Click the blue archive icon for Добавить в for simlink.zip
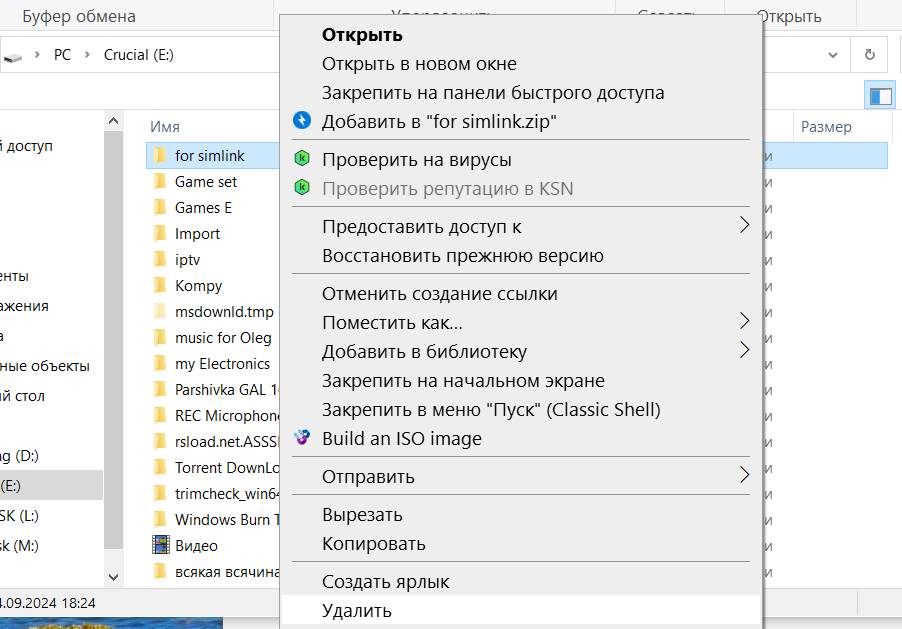The height and width of the screenshot is (629, 902). (302, 121)
